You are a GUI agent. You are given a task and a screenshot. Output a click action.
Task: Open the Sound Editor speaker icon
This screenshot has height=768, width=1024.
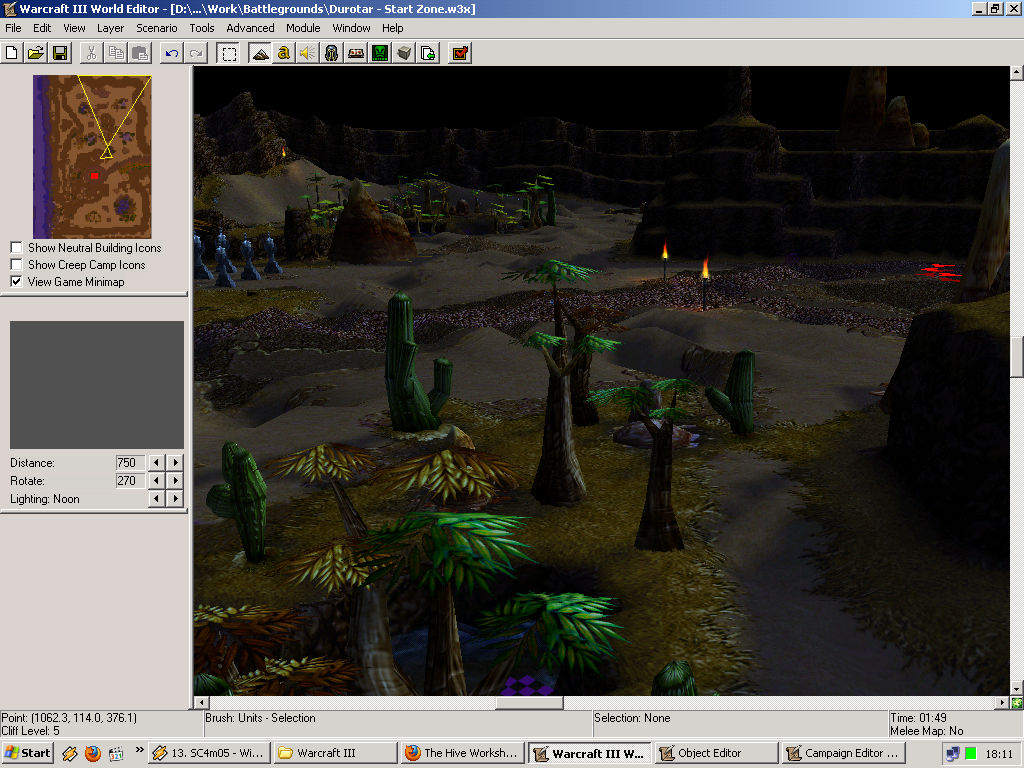coord(308,53)
